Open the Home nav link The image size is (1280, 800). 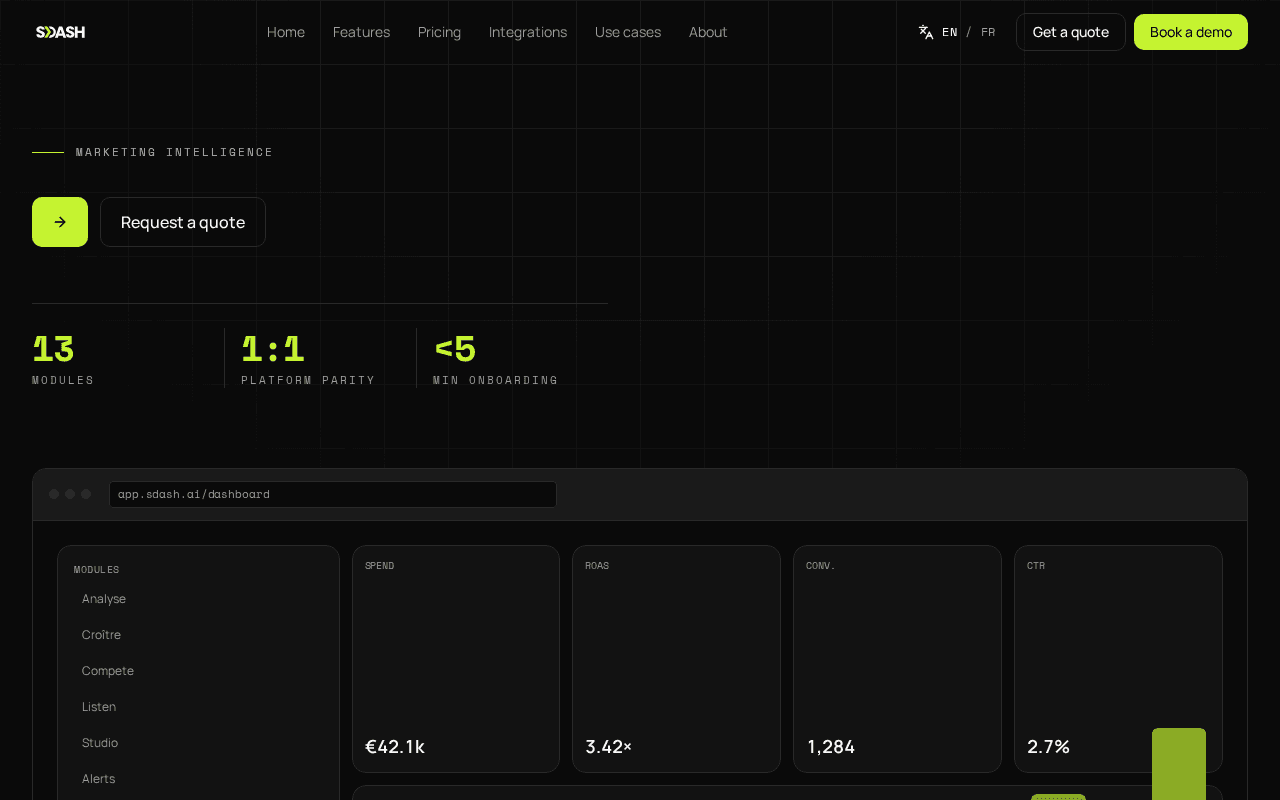(286, 32)
